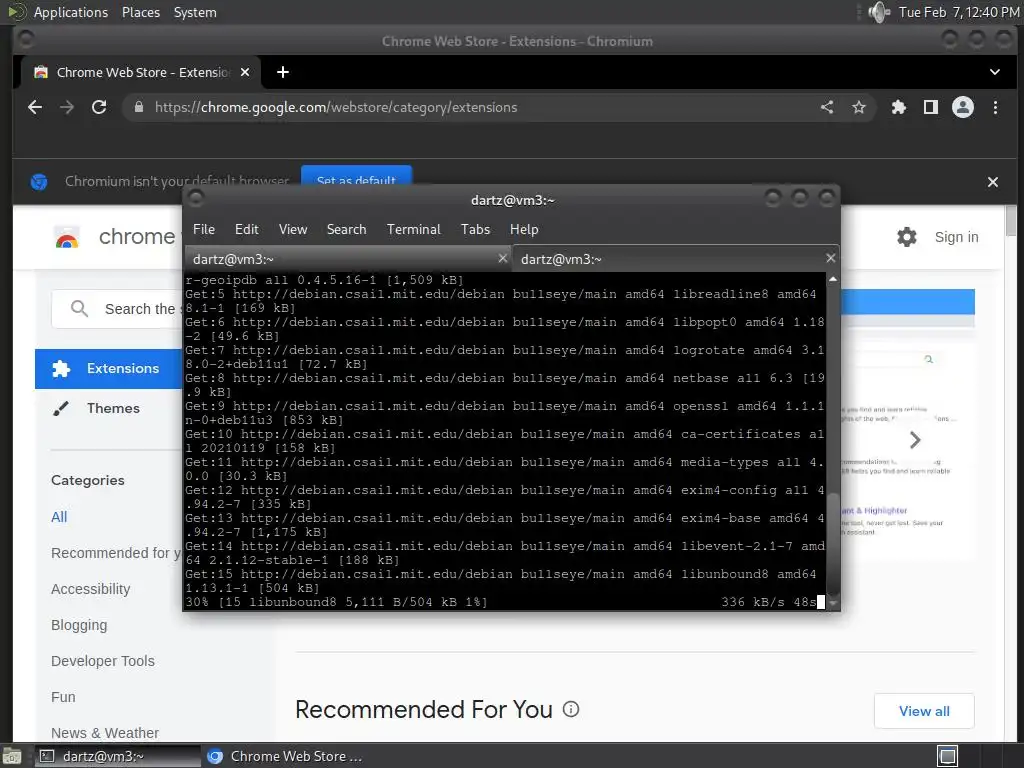
Task: Choose the Fun category
Action: [x=63, y=696]
